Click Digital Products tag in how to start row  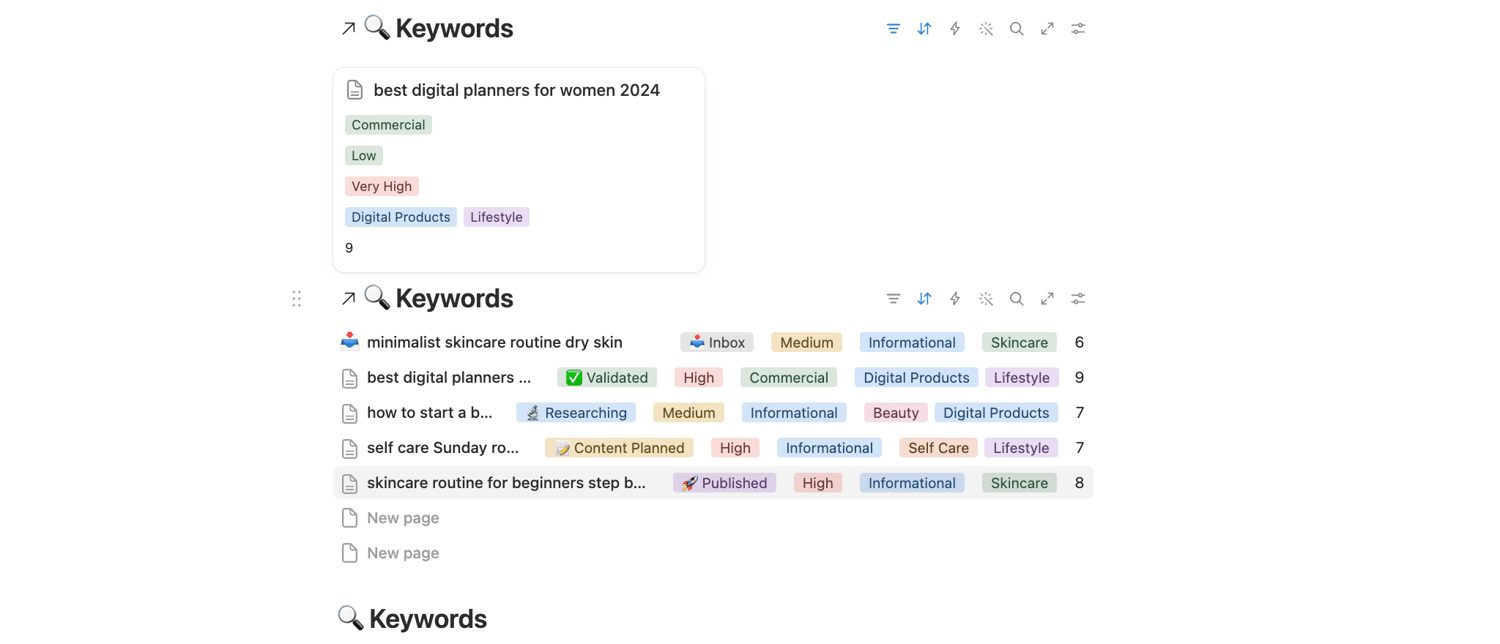point(996,413)
